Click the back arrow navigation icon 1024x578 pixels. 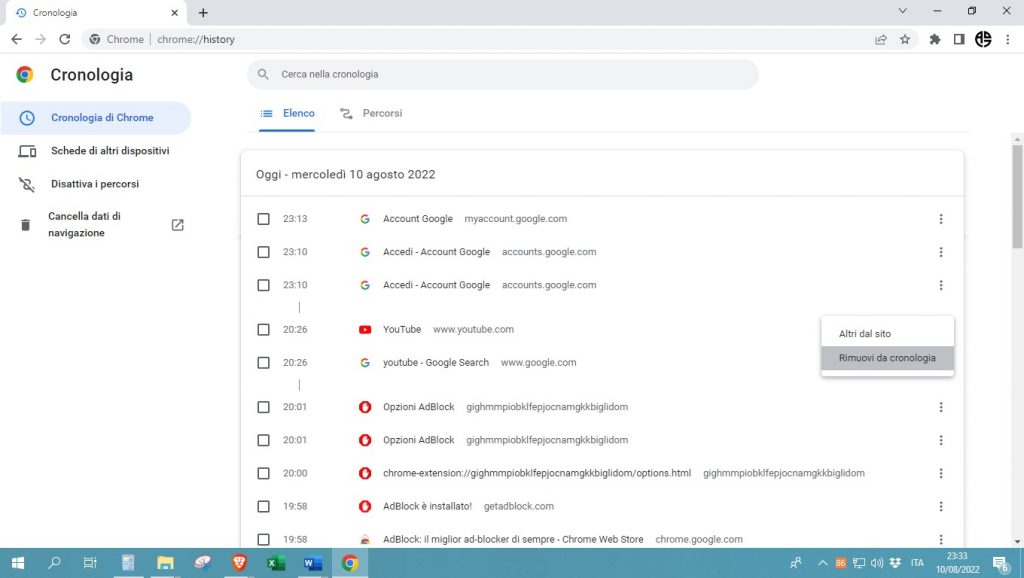point(16,40)
